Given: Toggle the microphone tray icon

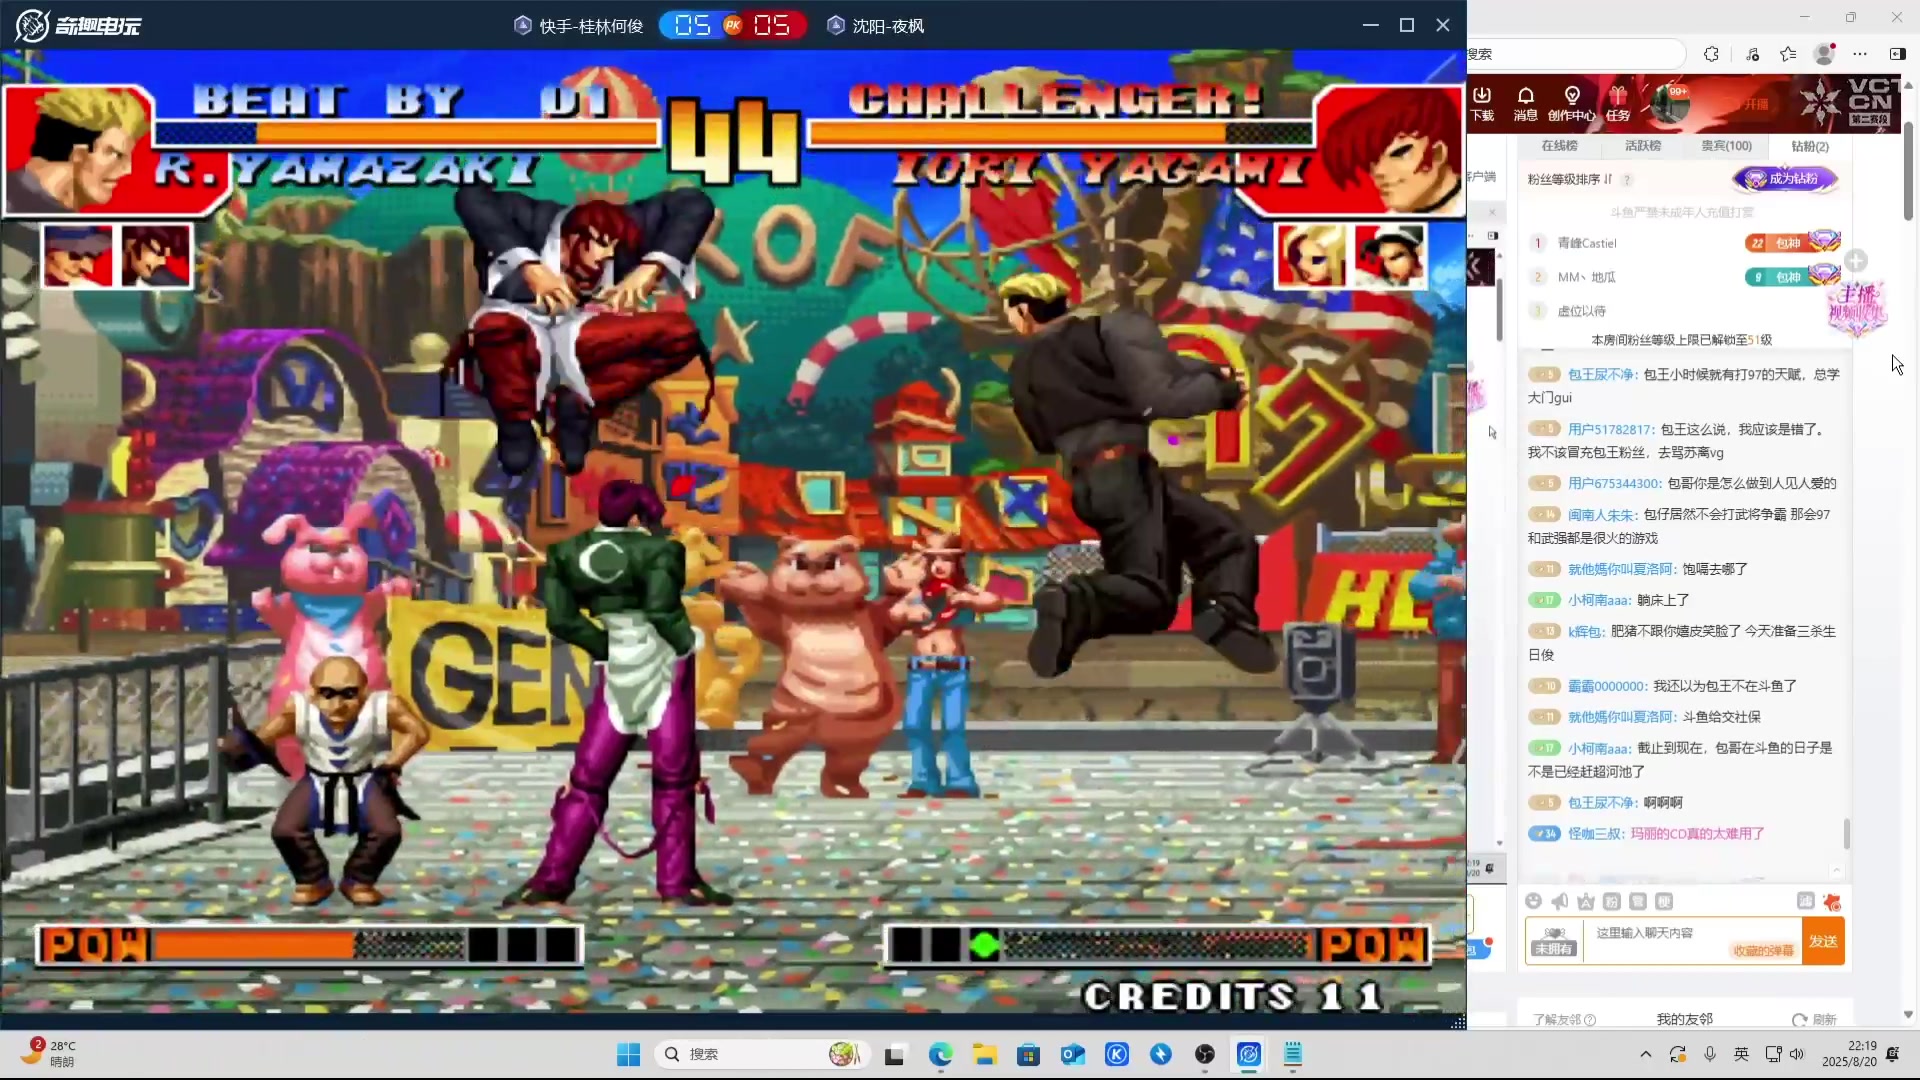Looking at the screenshot, I should coord(1710,1054).
